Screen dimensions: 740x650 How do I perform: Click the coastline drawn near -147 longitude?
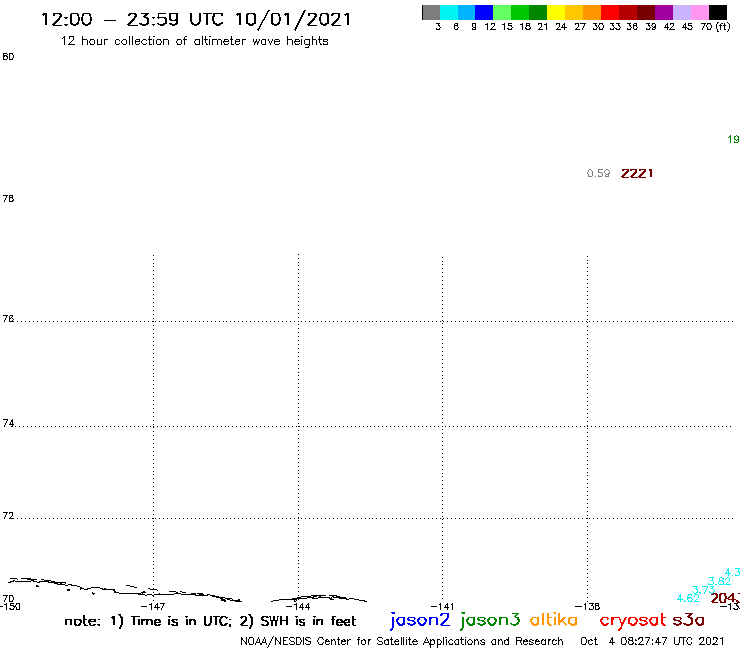tap(125, 589)
